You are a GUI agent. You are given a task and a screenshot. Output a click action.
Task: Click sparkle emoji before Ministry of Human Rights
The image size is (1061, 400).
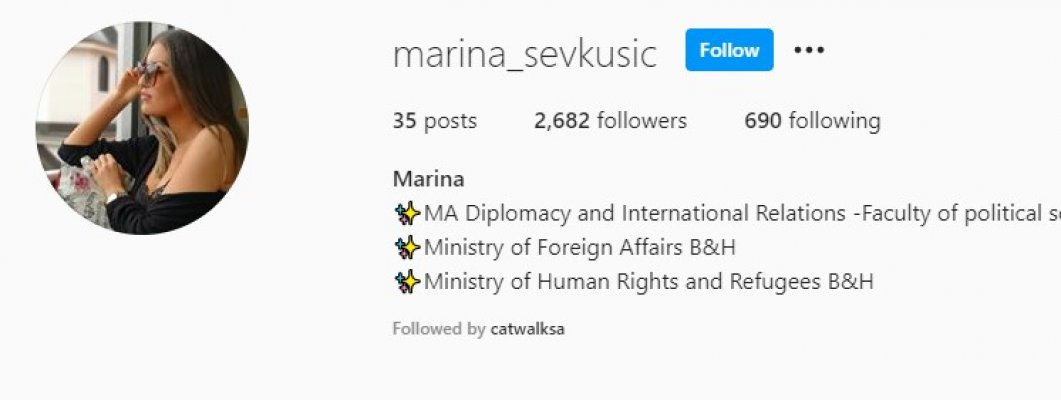(407, 281)
